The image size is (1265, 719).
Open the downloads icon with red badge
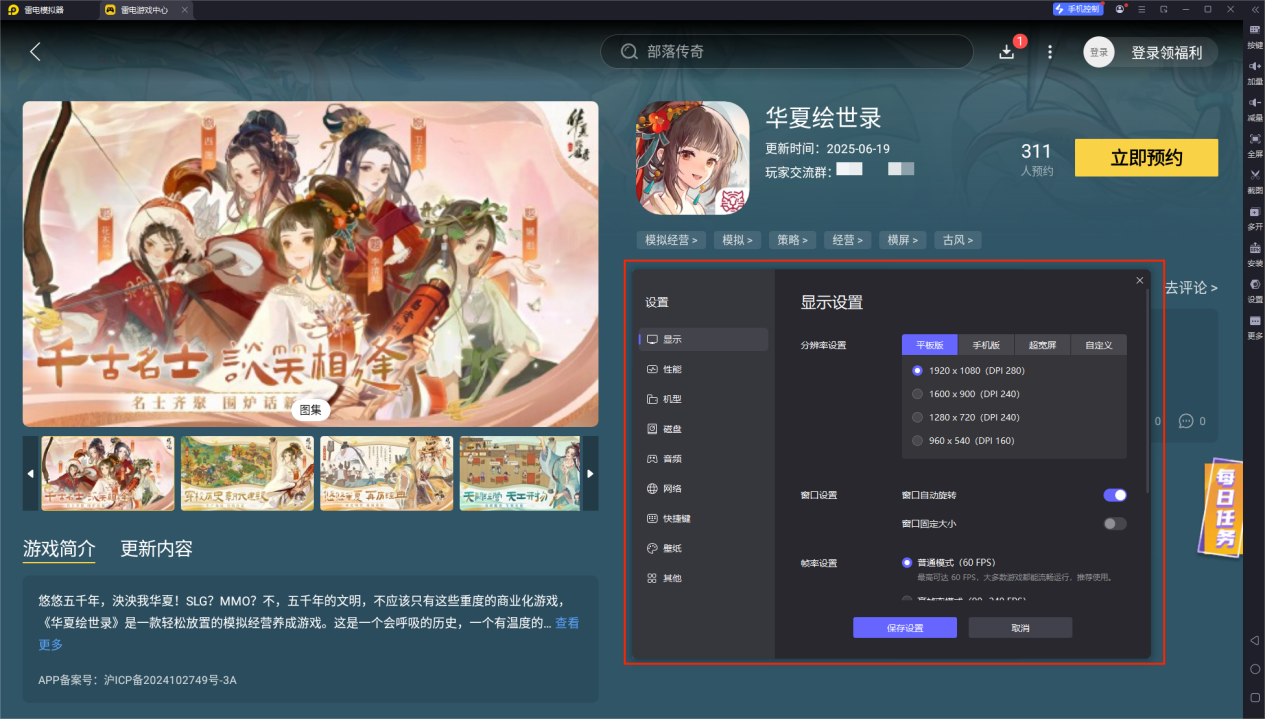1007,52
